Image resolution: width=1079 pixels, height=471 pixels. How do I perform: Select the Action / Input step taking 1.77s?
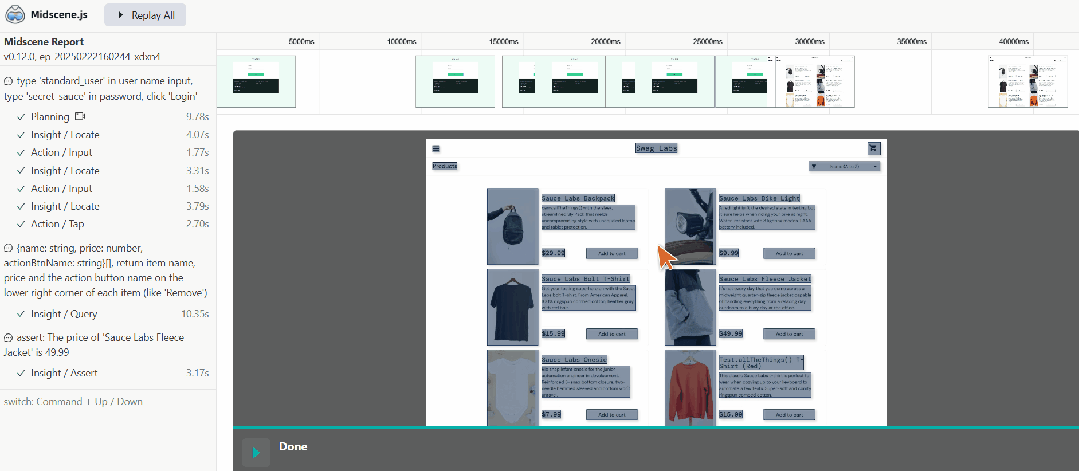coord(108,153)
